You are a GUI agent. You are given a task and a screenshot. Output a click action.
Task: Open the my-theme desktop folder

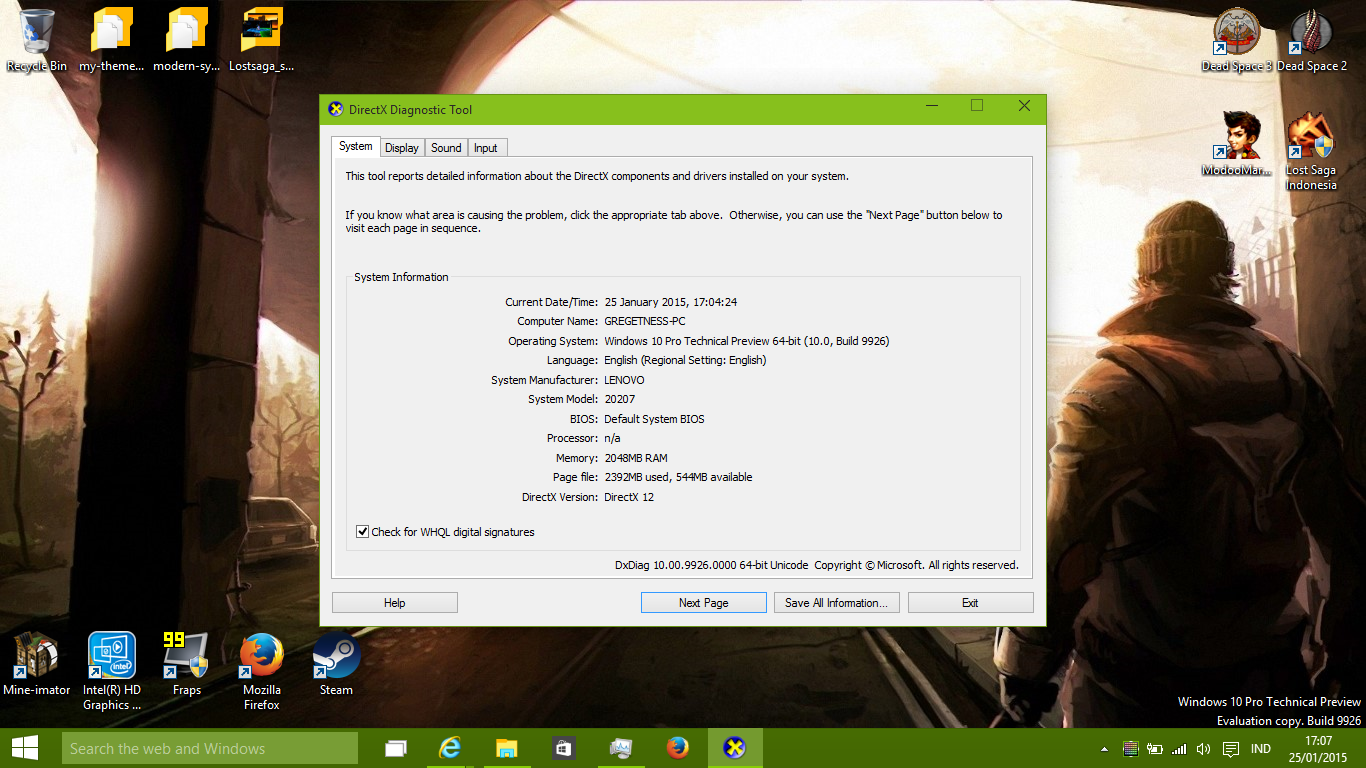click(111, 40)
